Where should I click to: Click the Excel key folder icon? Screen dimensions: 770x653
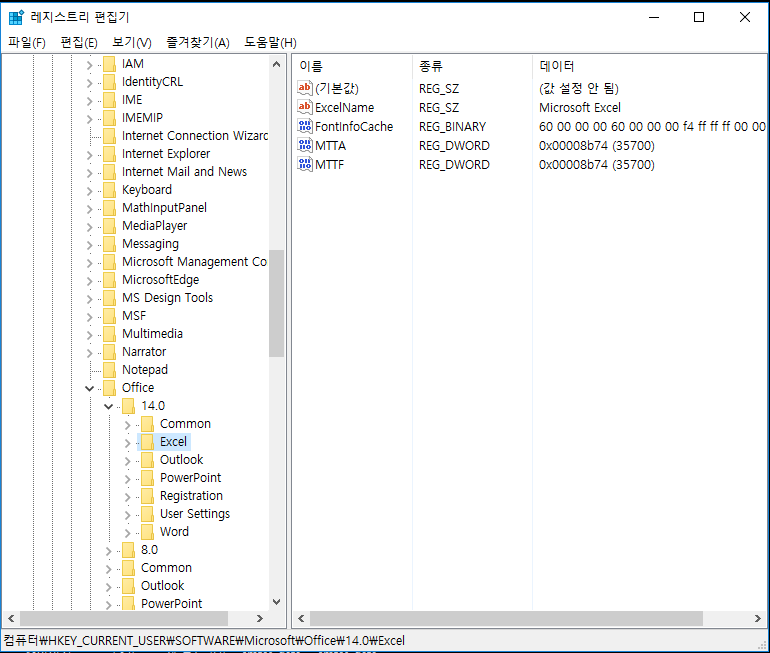147,442
